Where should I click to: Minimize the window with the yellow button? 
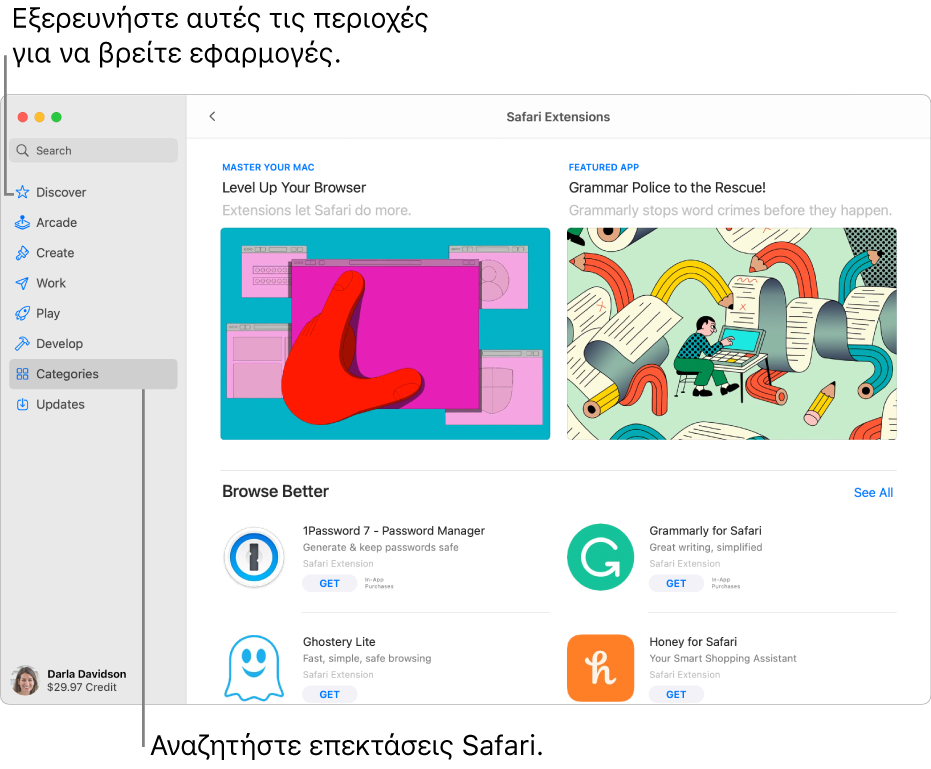(39, 117)
